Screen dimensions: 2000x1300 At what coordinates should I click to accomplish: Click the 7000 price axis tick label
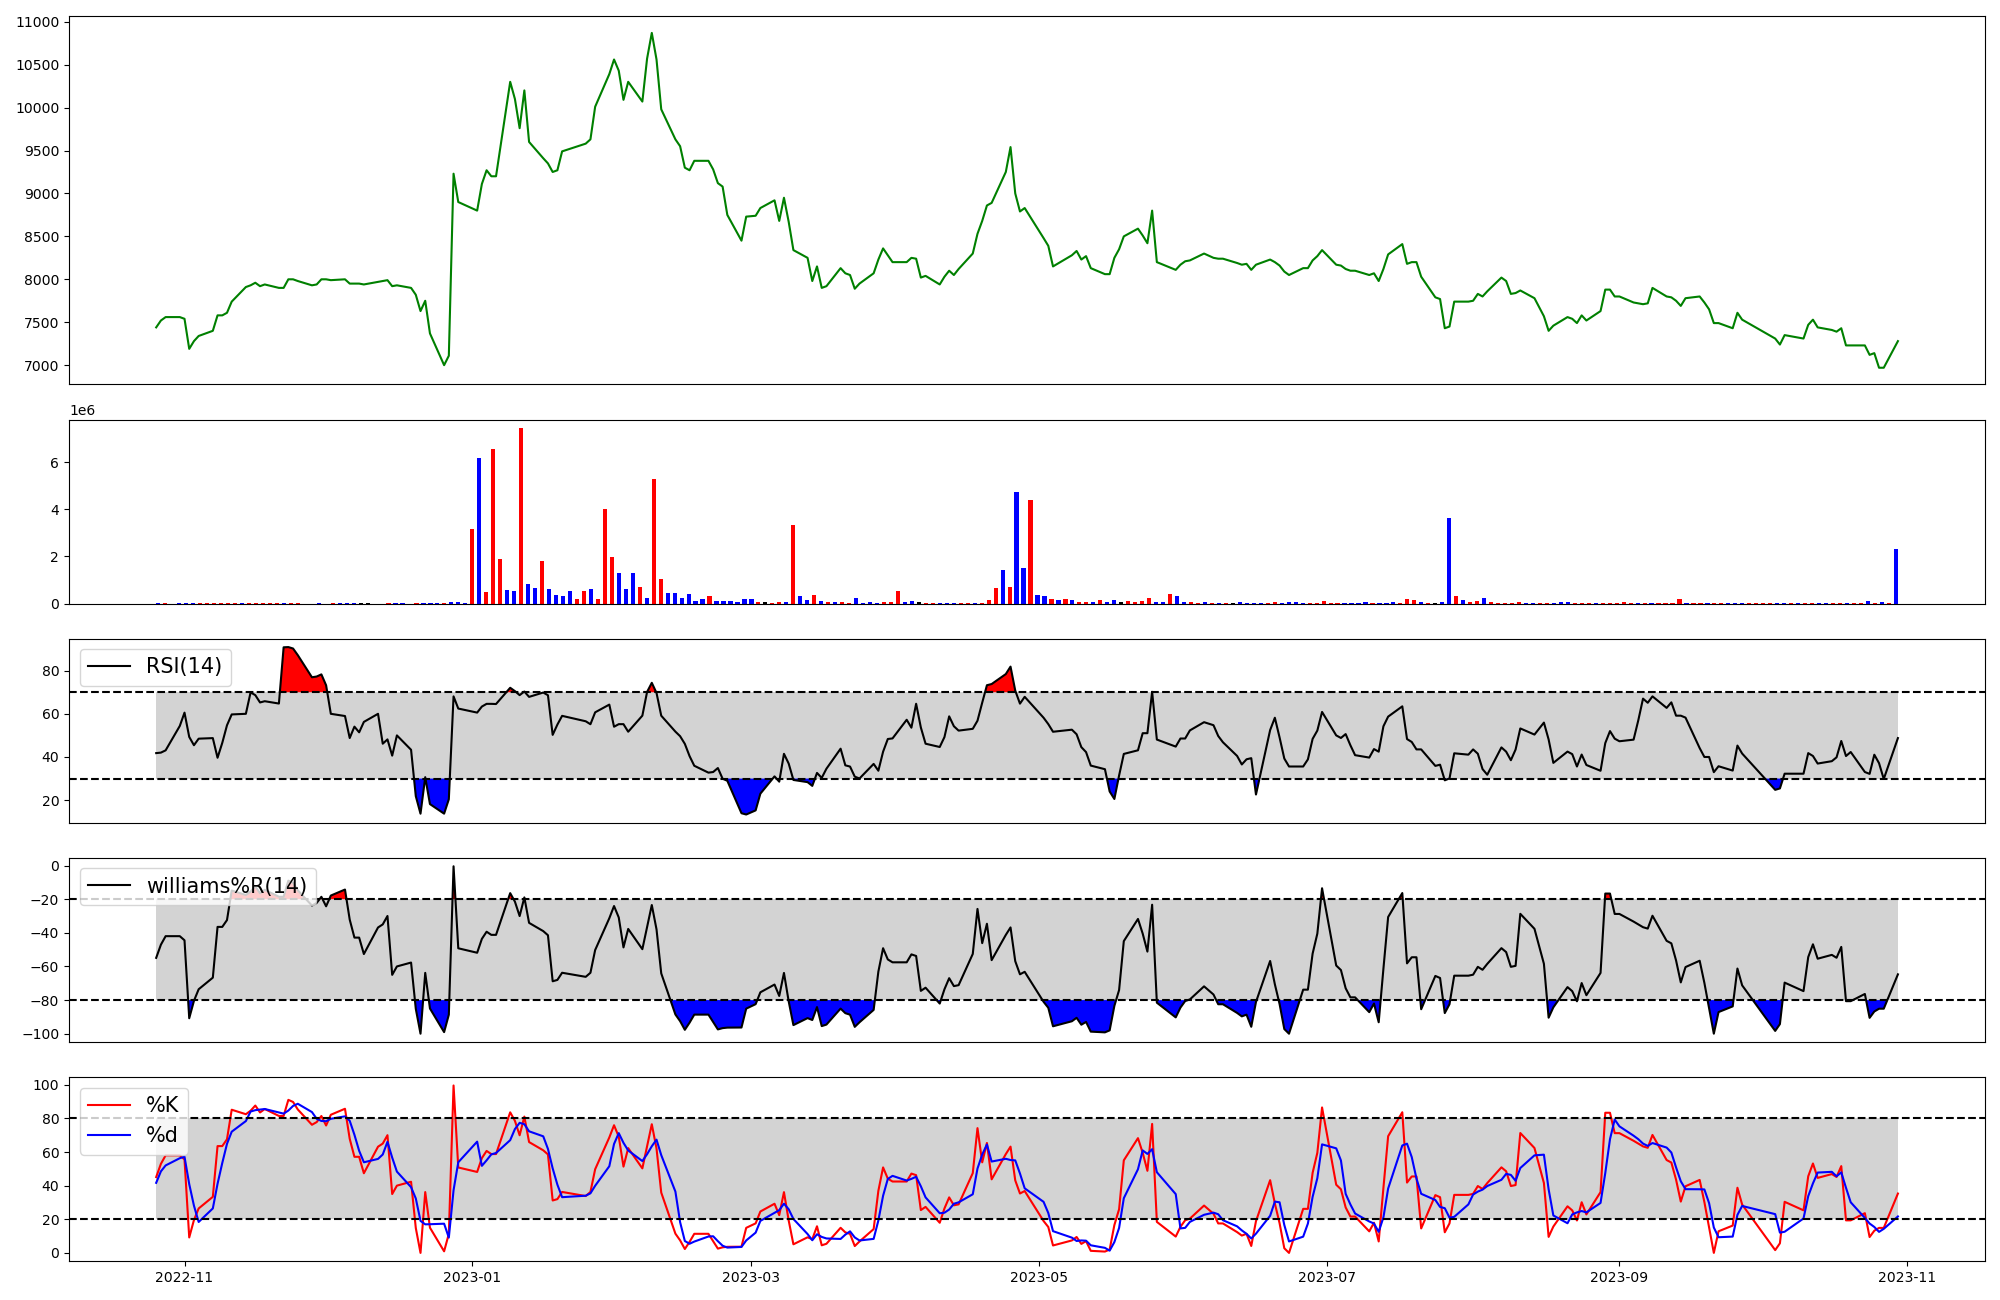coord(41,366)
